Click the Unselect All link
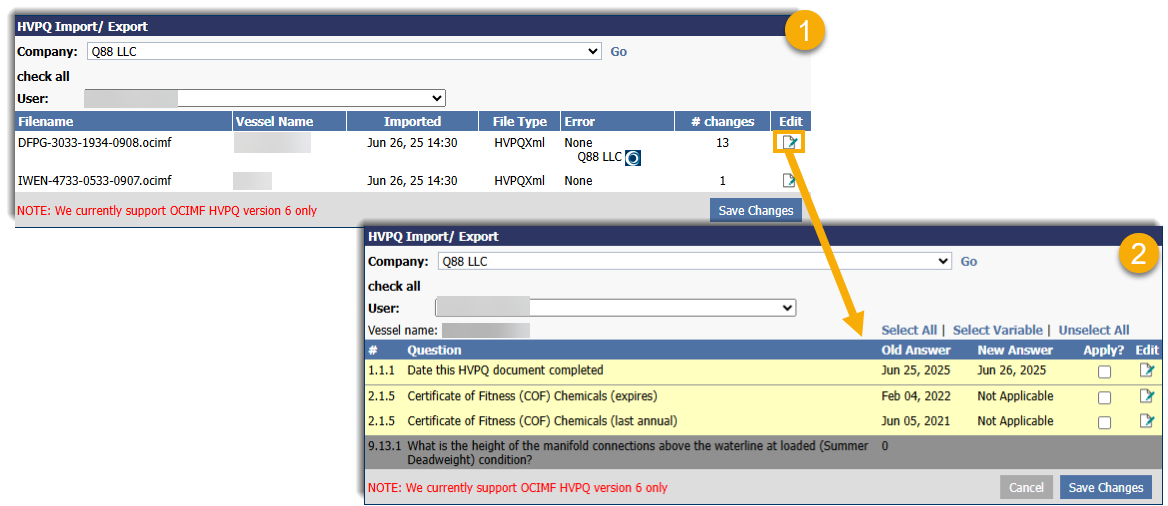 [1093, 330]
